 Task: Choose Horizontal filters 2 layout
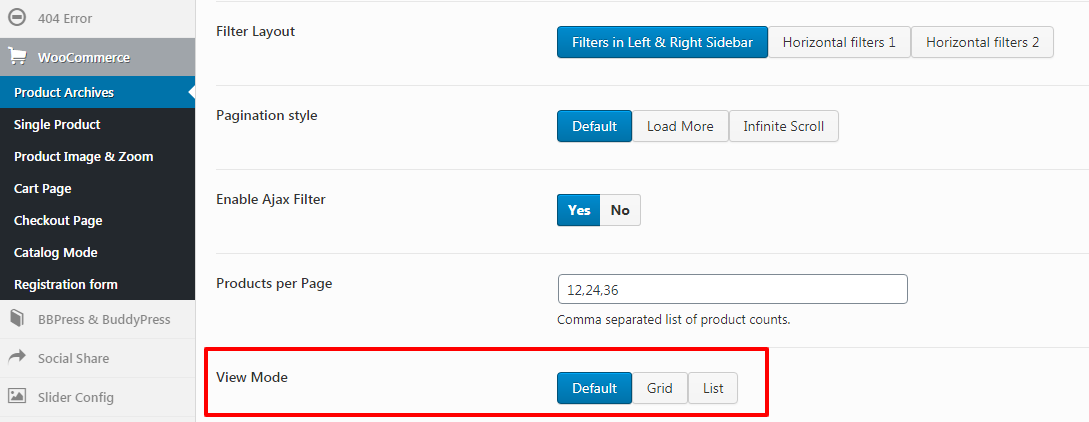pos(982,42)
